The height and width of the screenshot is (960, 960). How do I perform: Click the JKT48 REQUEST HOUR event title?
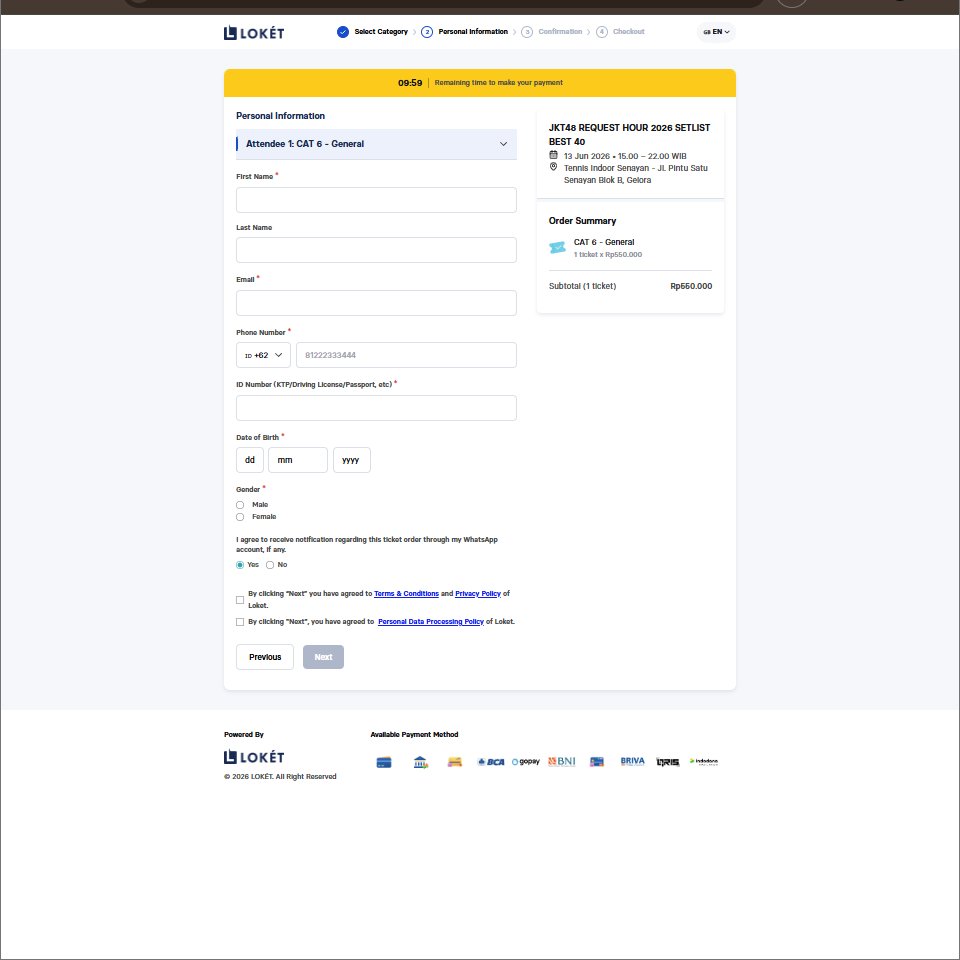tap(629, 135)
